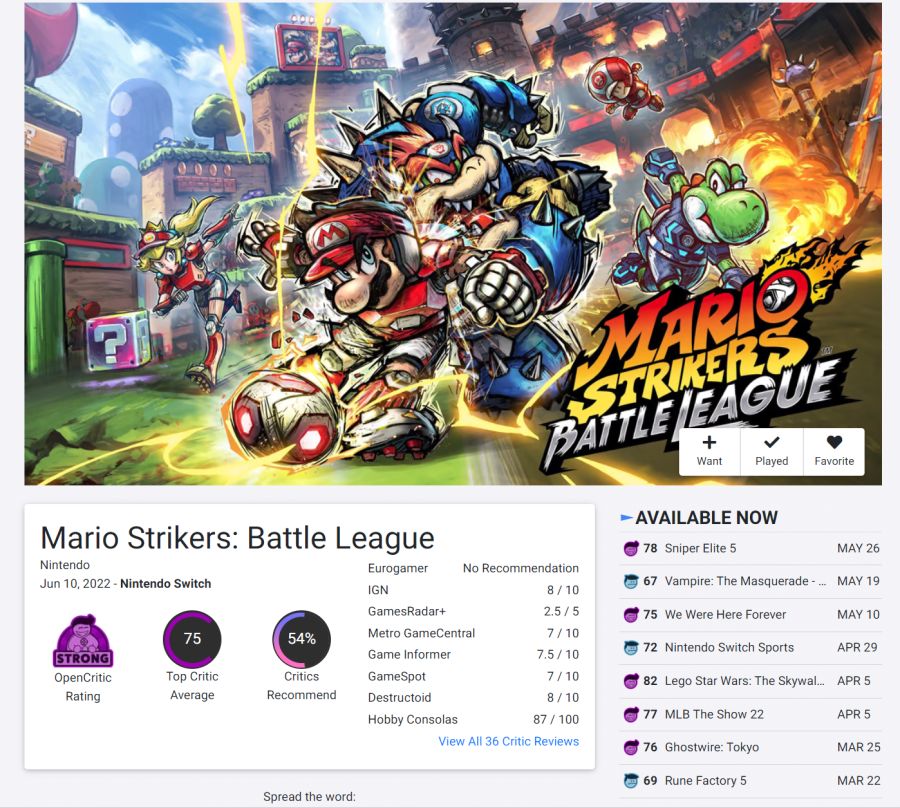Click the rating icon beside Nintendo Switch Sports

coord(631,648)
